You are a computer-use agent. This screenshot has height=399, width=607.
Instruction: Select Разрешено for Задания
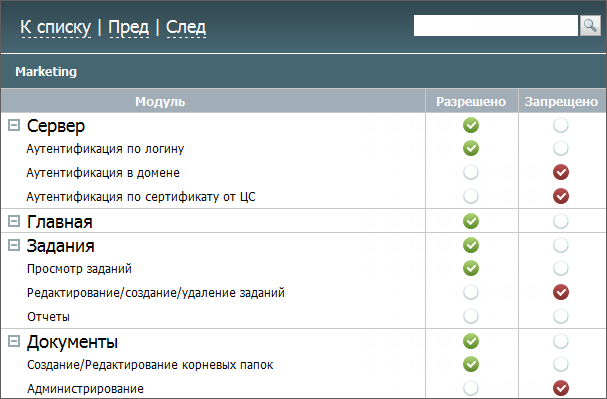[x=471, y=245]
